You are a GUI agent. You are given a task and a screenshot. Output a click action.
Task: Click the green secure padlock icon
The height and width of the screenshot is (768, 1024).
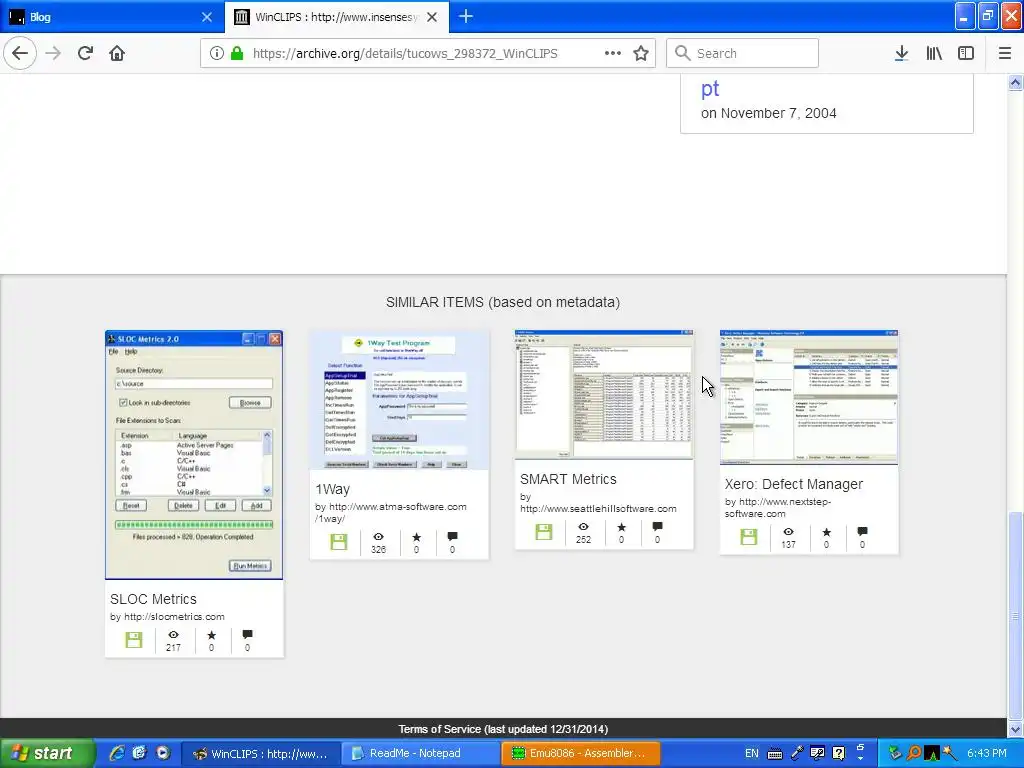[237, 54]
